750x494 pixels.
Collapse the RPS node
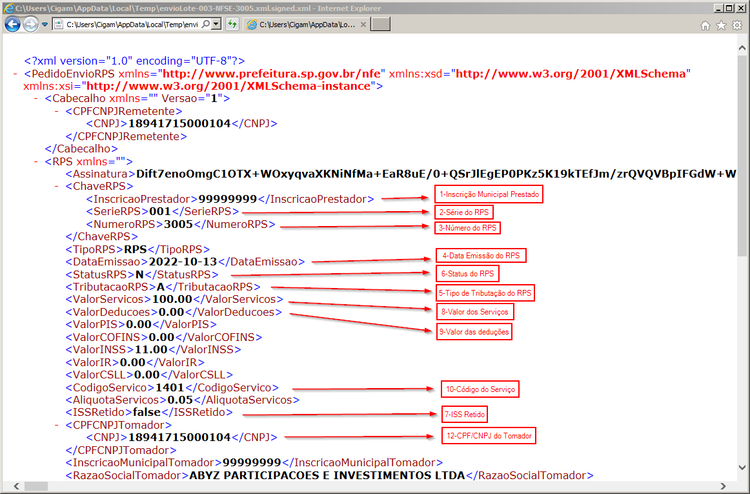click(36, 162)
